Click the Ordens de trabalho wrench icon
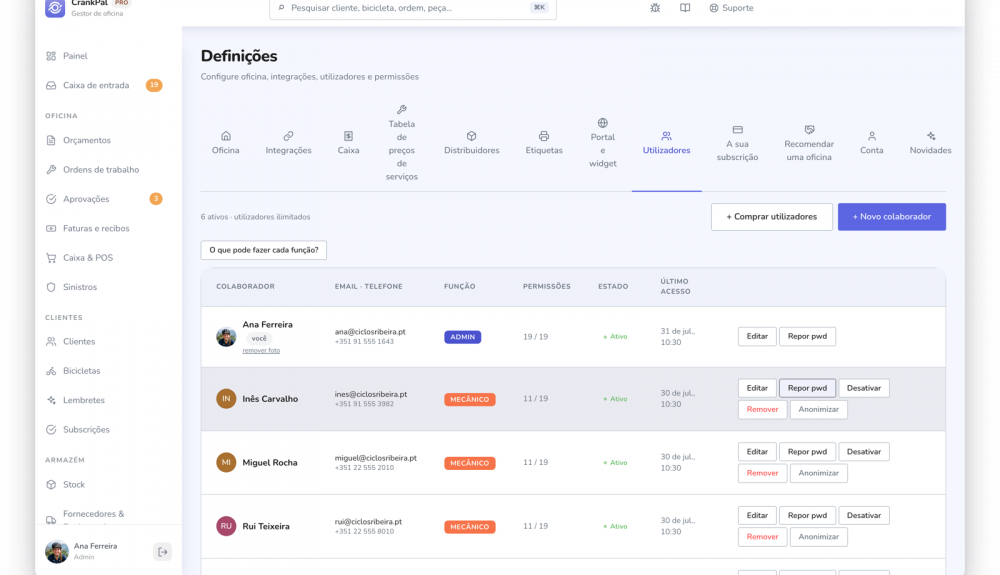This screenshot has width=1000, height=575. click(x=51, y=170)
